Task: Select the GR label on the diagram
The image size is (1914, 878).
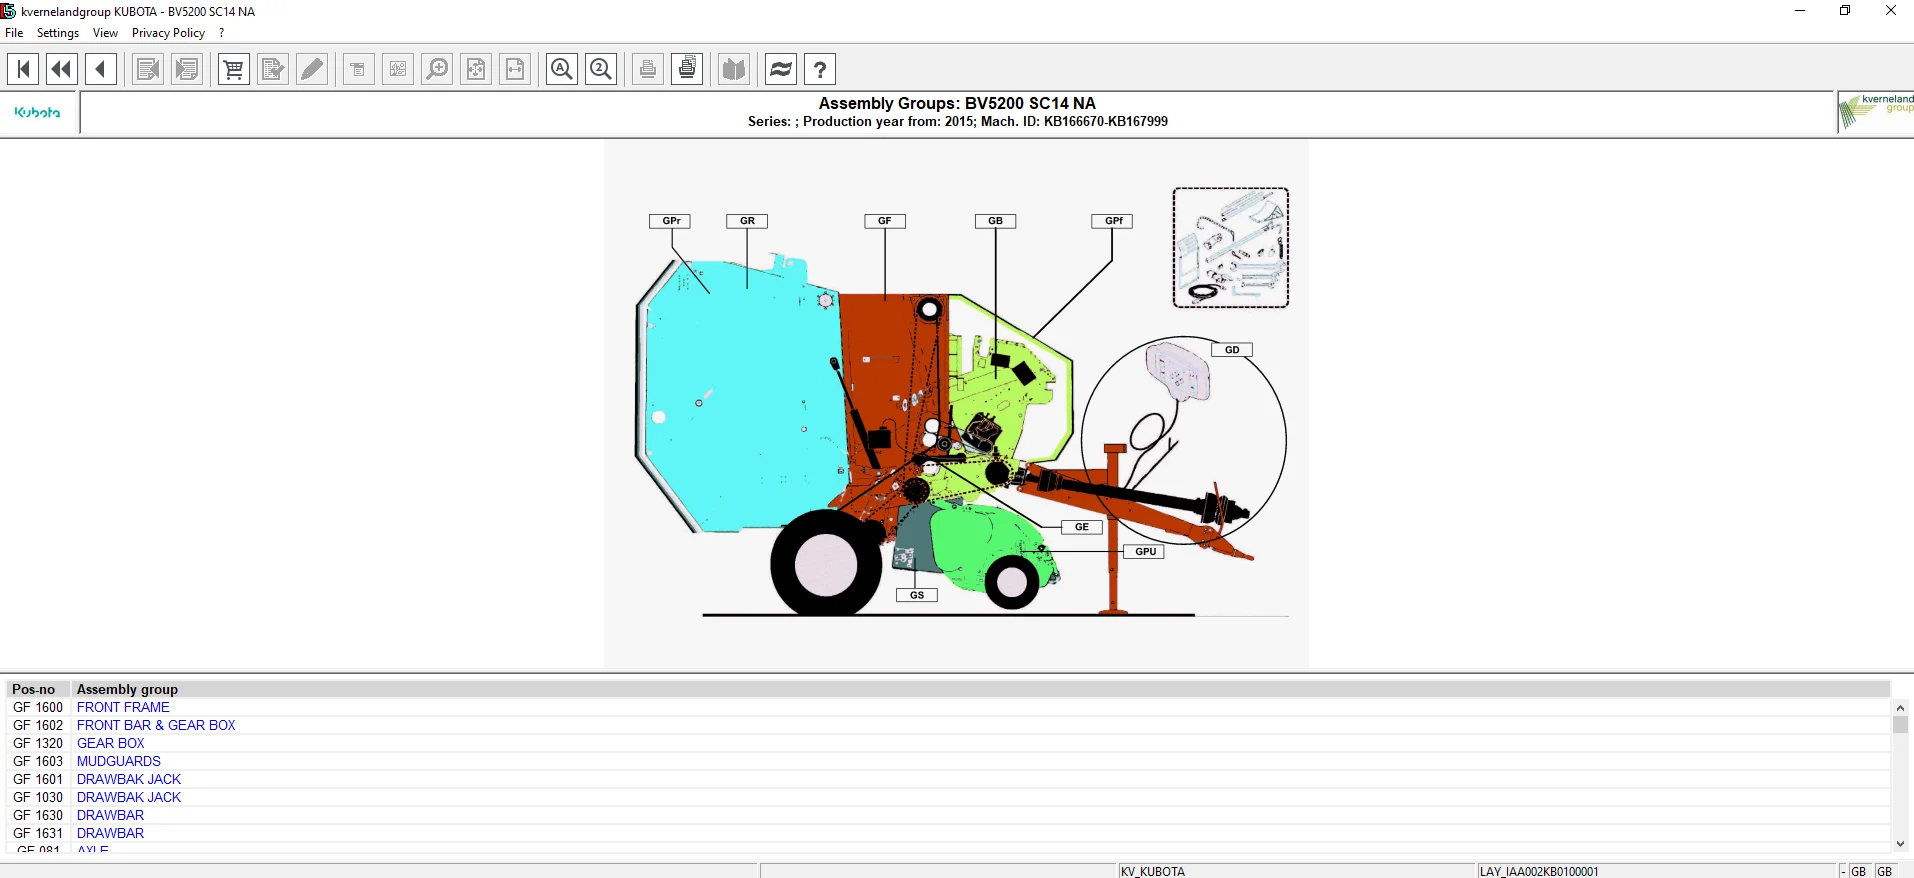Action: [x=747, y=221]
